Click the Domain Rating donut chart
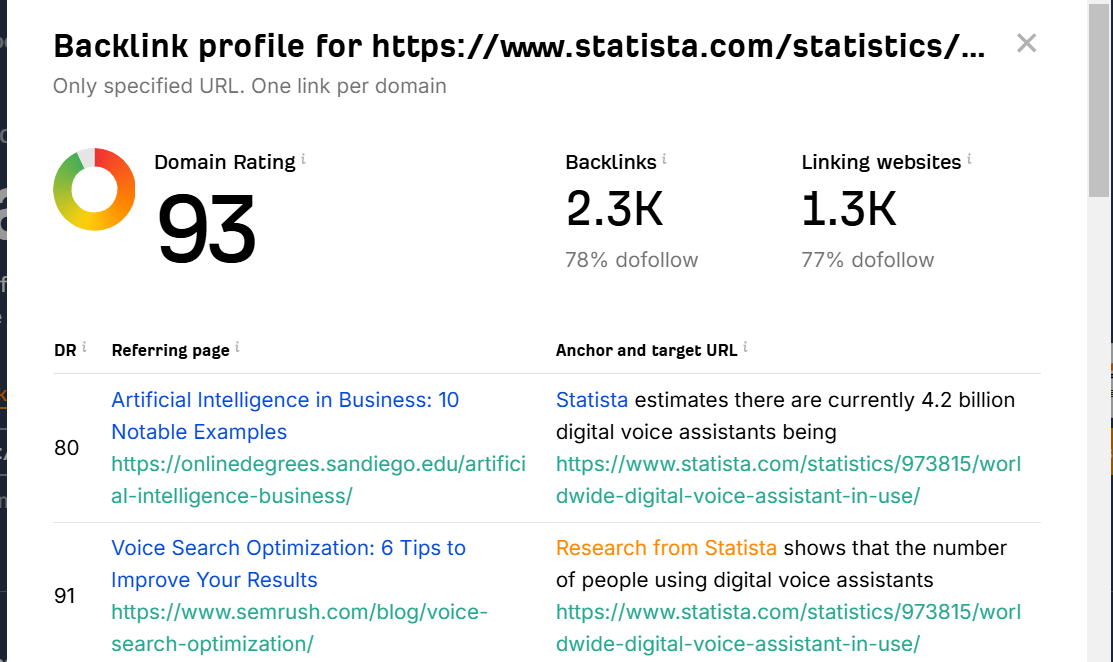 94,190
